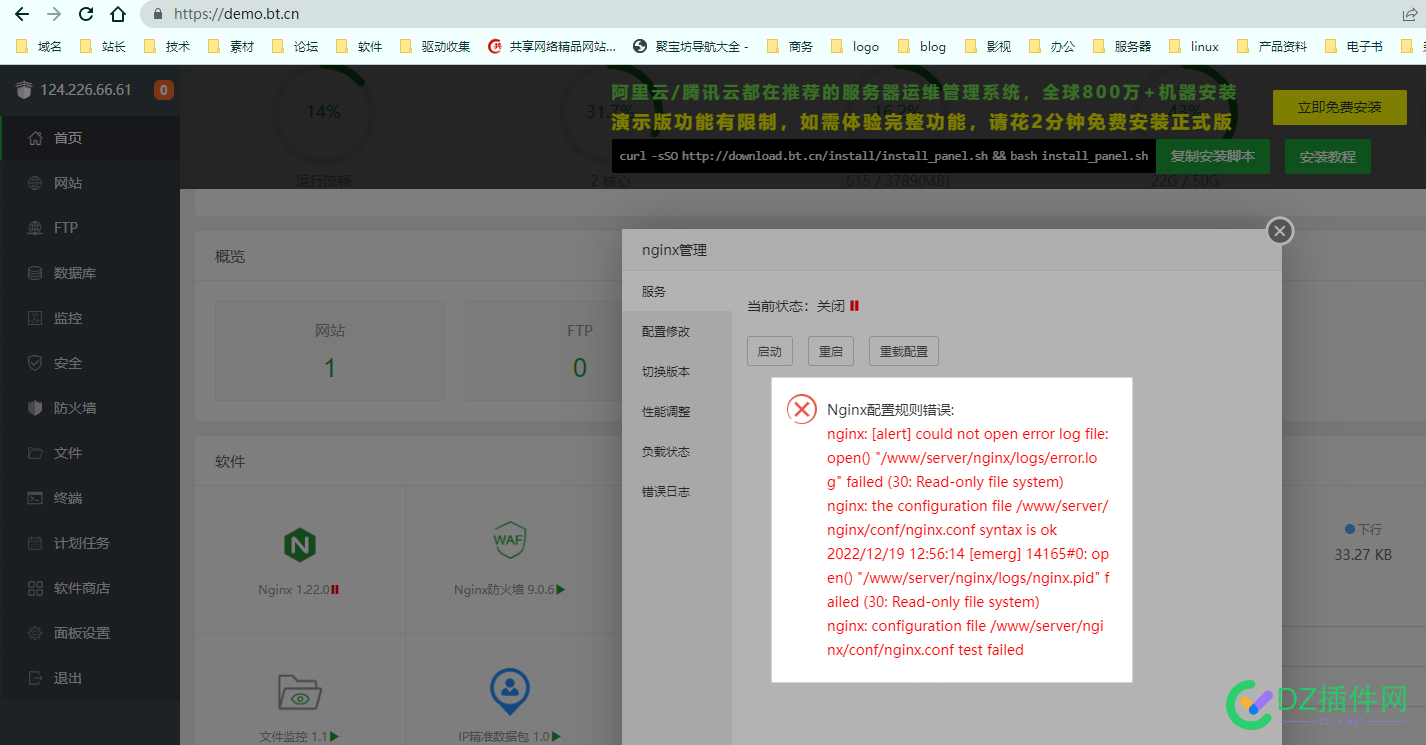The image size is (1426, 745).
Task: Open 计划任务 in sidebar
Action: pyautogui.click(x=90, y=543)
